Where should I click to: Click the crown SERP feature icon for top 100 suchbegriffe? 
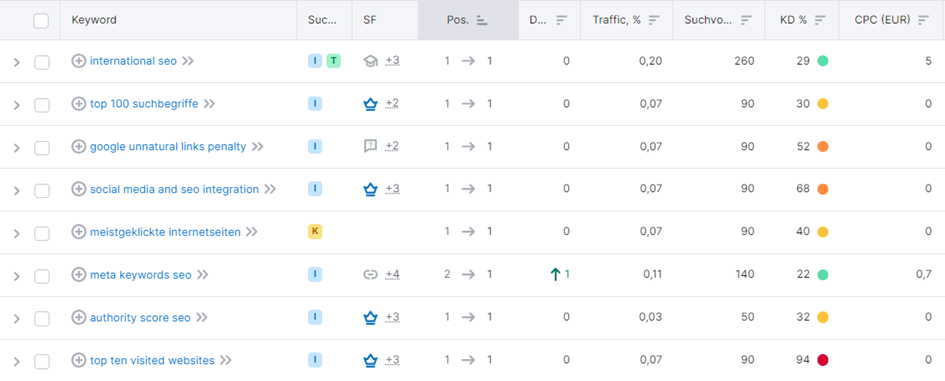(x=370, y=104)
